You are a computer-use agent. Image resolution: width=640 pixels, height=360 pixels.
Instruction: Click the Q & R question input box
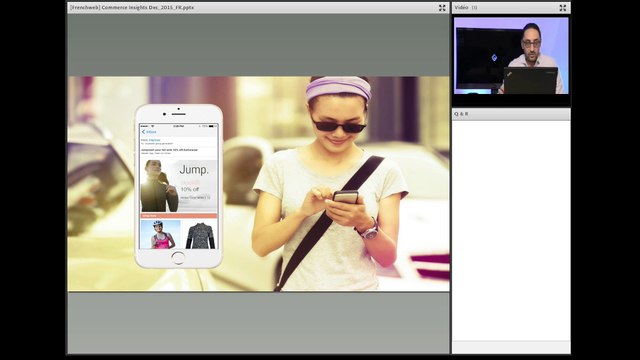tap(511, 347)
